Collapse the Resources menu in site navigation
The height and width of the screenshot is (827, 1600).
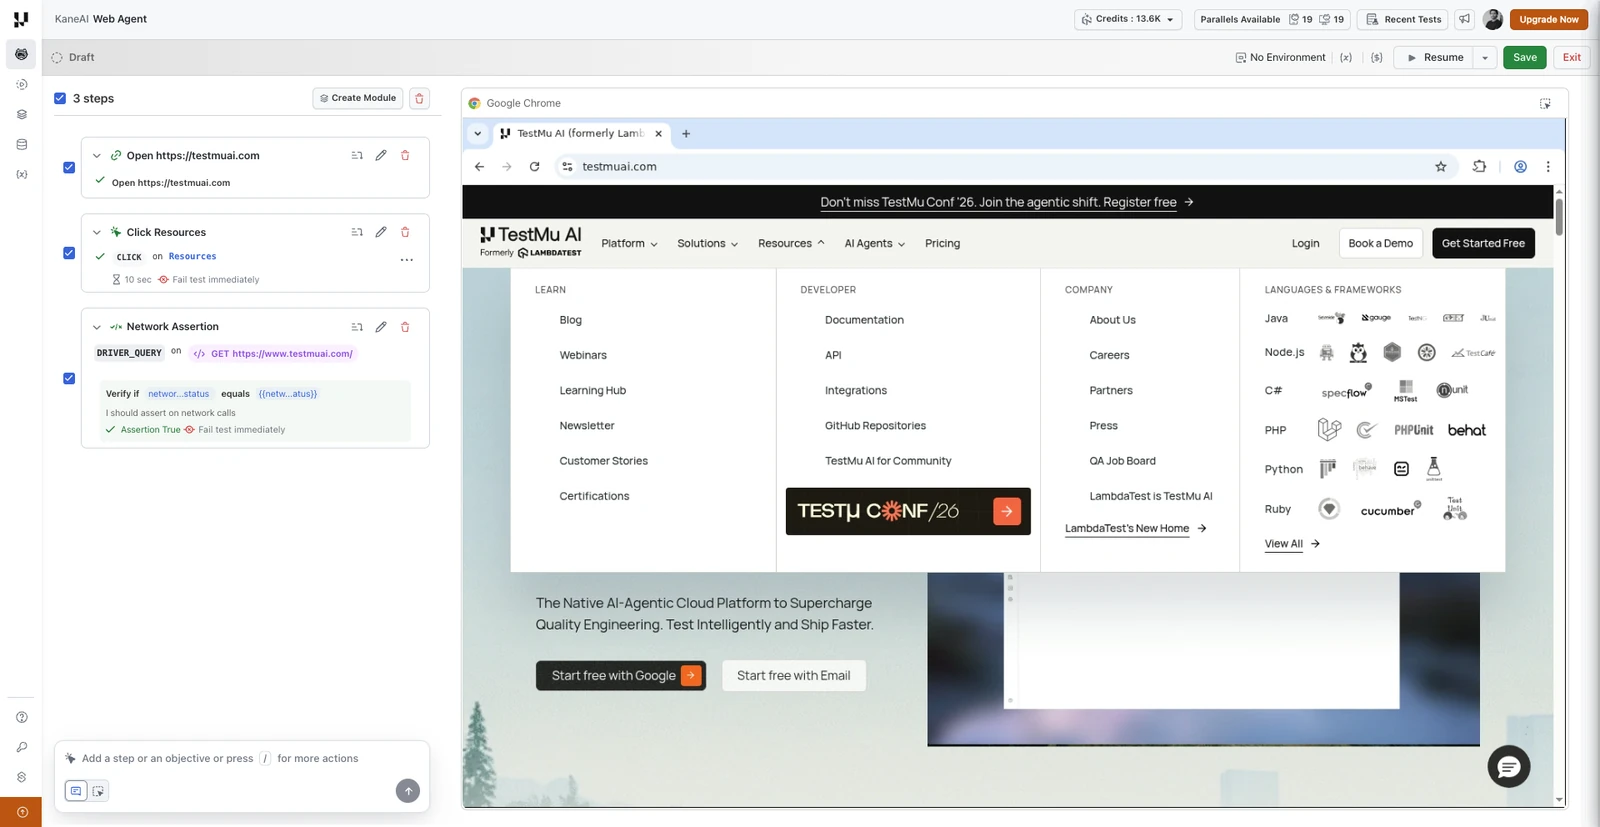coord(791,244)
